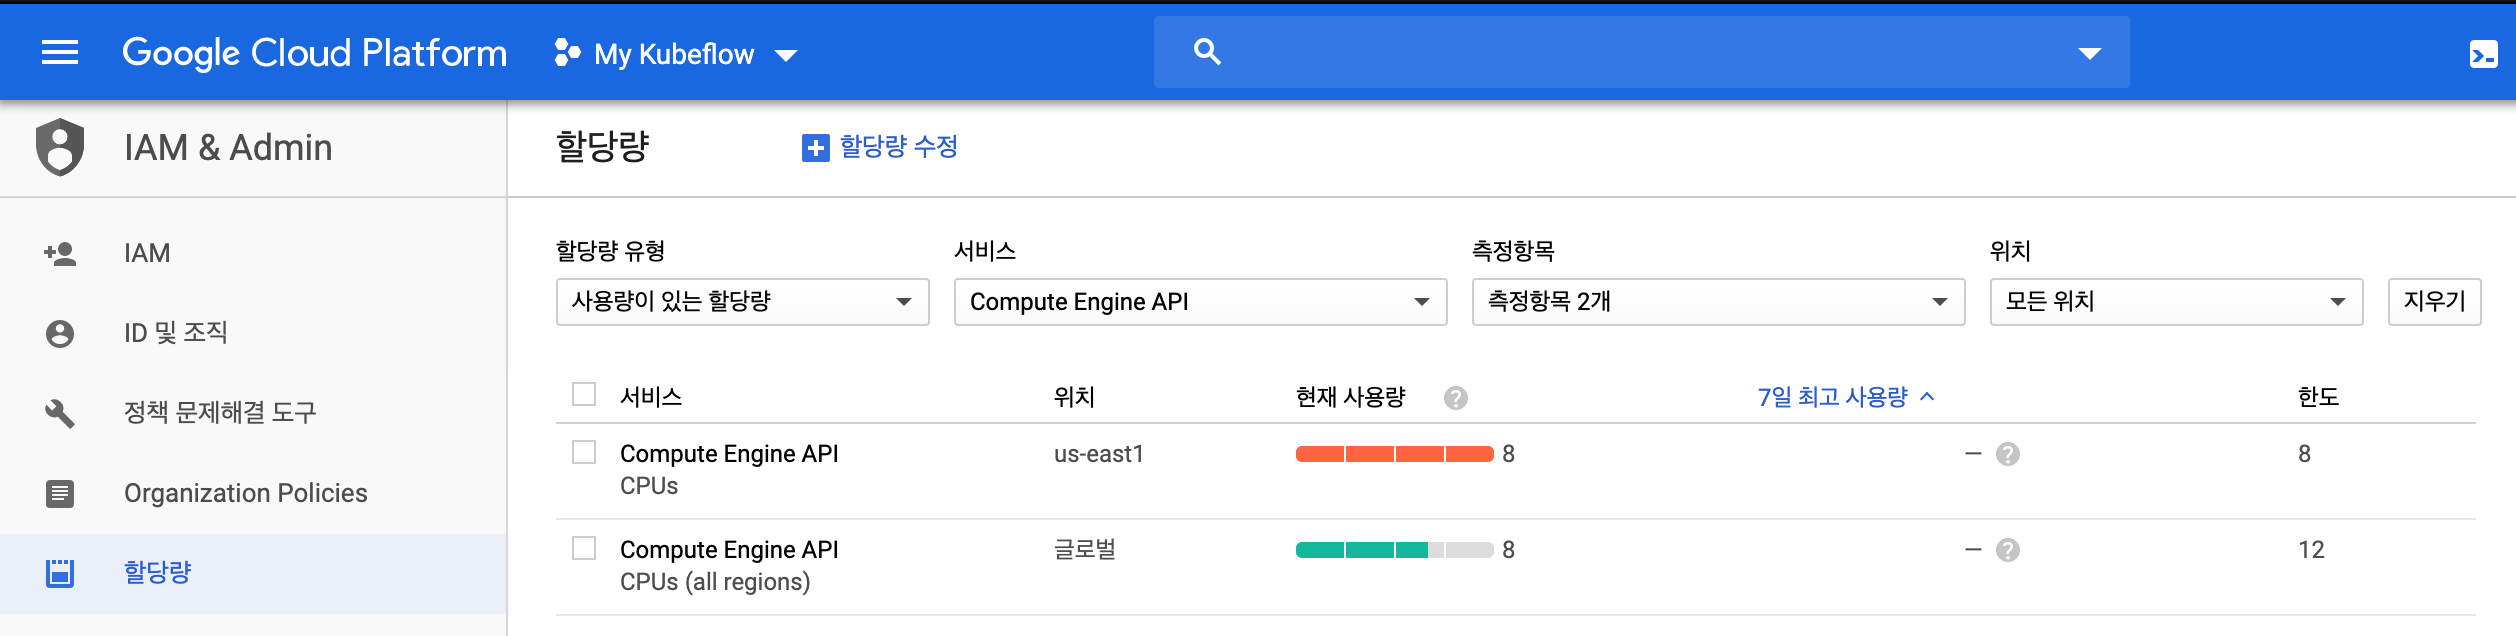The height and width of the screenshot is (636, 2516).
Task: Click the limit value 8 in us-east1 row
Action: tap(2305, 454)
